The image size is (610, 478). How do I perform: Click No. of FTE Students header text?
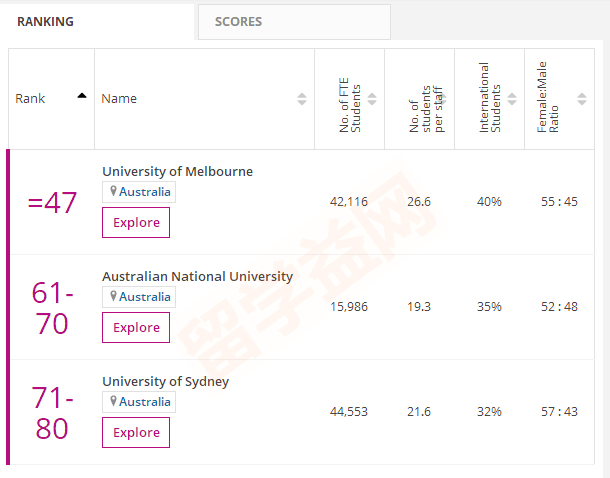[x=350, y=105]
